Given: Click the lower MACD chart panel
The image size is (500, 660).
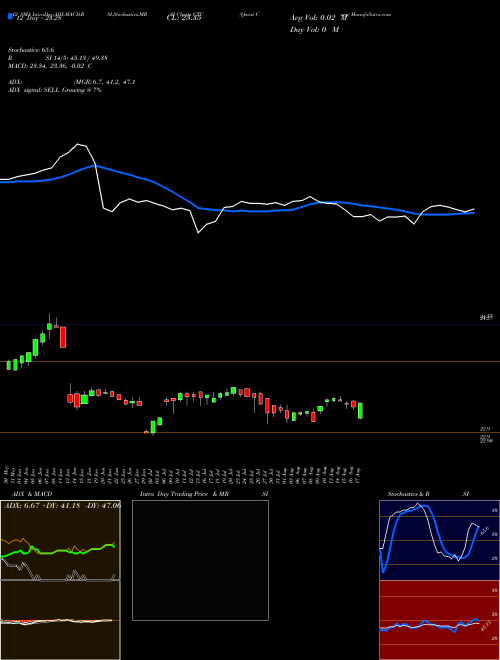Looking at the screenshot, I should pos(60,620).
